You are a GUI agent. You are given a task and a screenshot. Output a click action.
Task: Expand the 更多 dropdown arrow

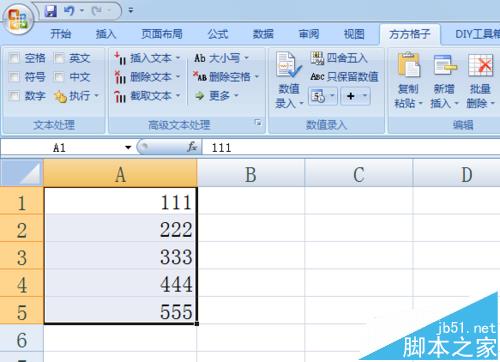tap(236, 96)
